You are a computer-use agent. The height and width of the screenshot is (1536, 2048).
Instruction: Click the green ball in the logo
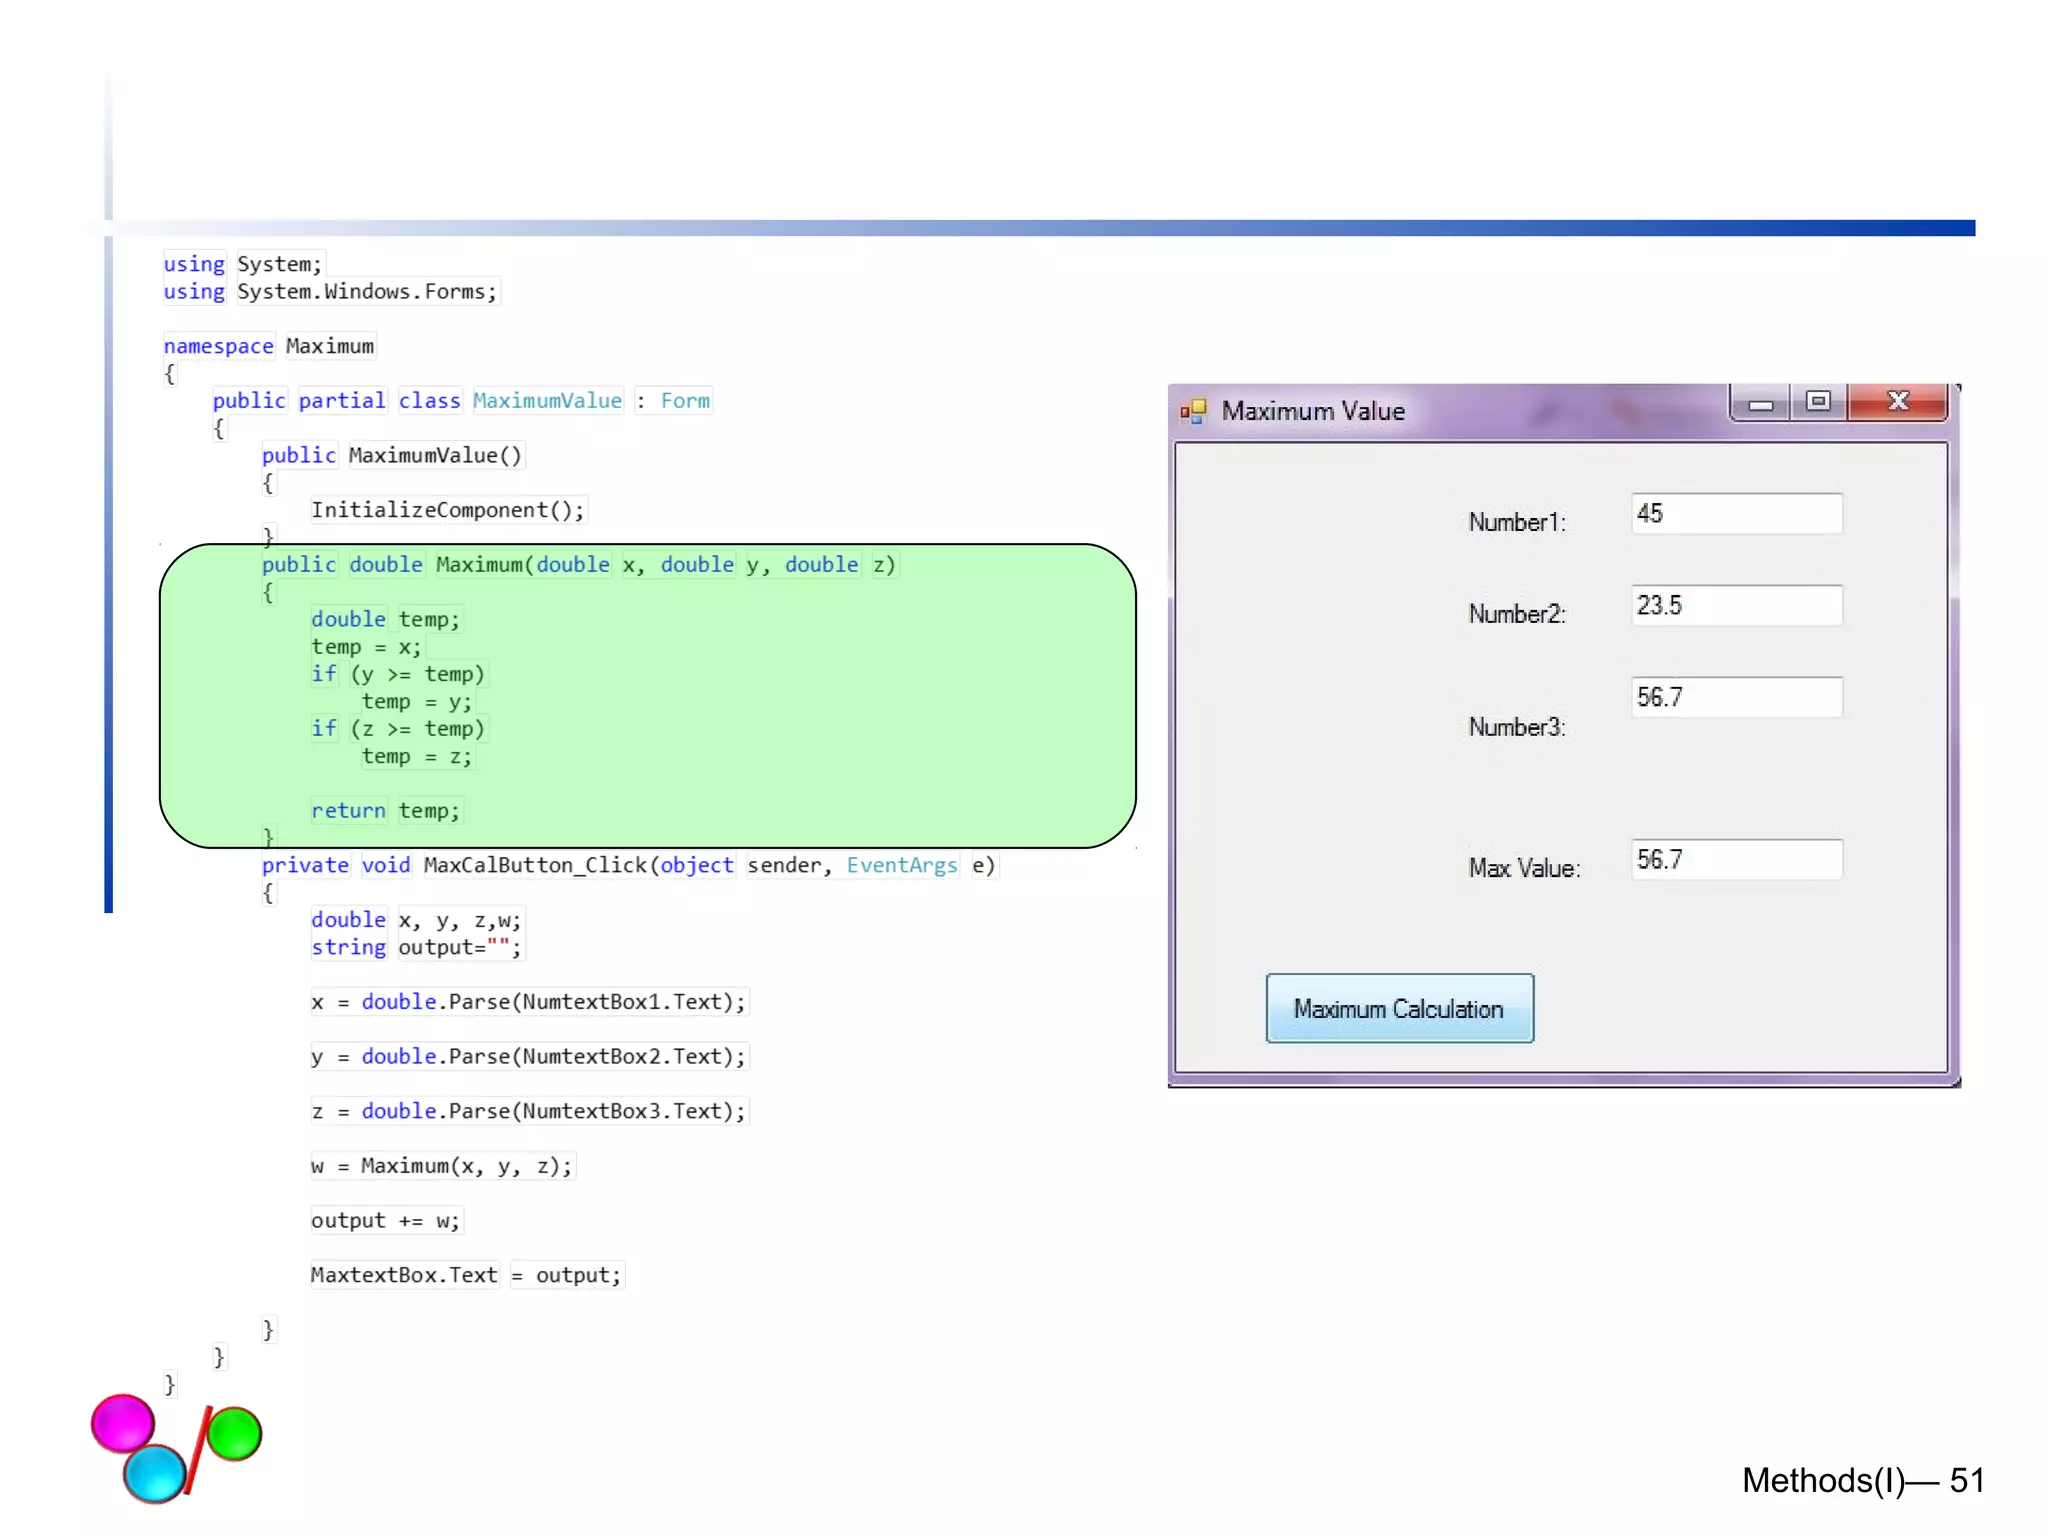(235, 1434)
